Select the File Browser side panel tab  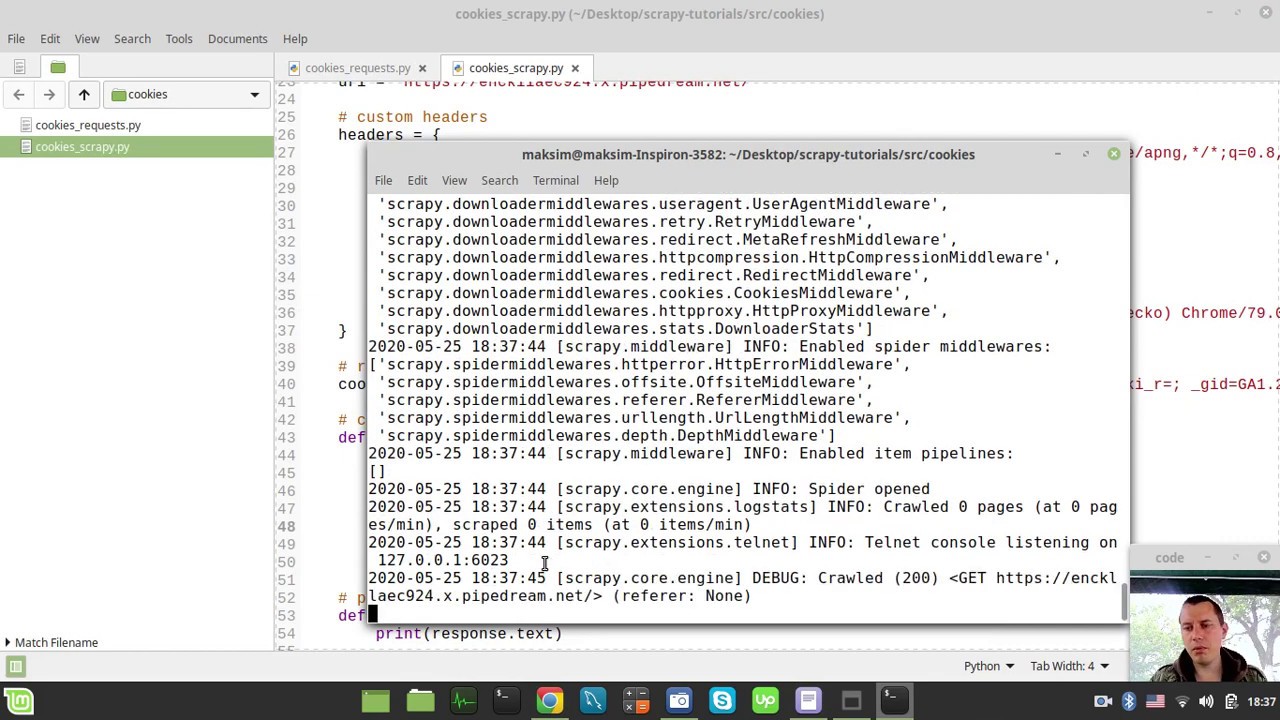(58, 67)
